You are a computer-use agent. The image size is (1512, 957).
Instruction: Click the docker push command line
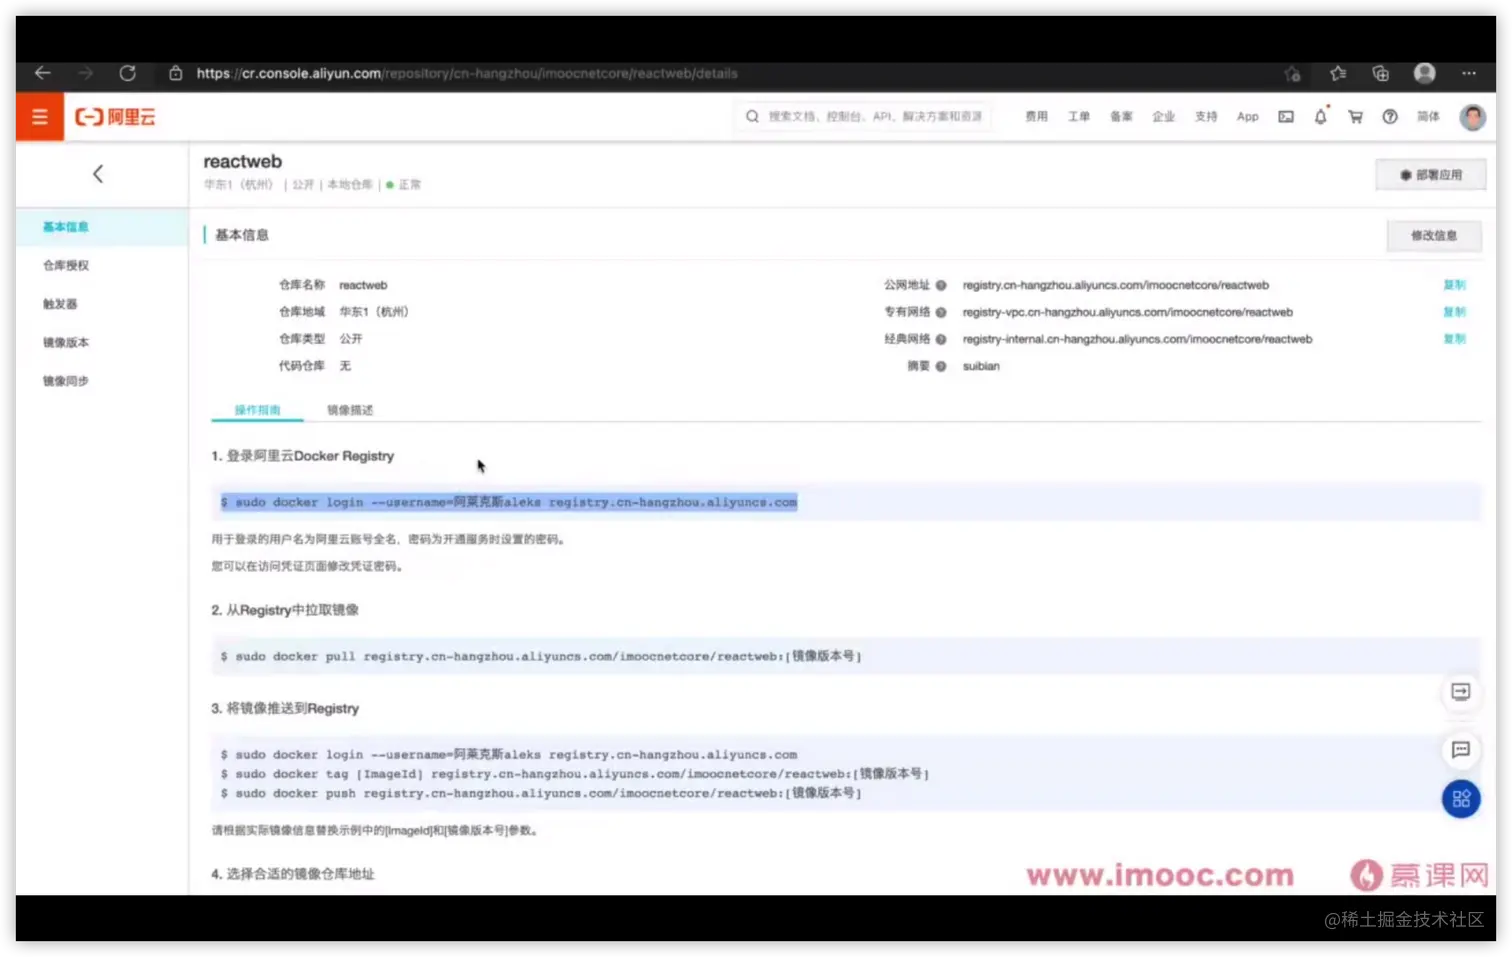541,793
